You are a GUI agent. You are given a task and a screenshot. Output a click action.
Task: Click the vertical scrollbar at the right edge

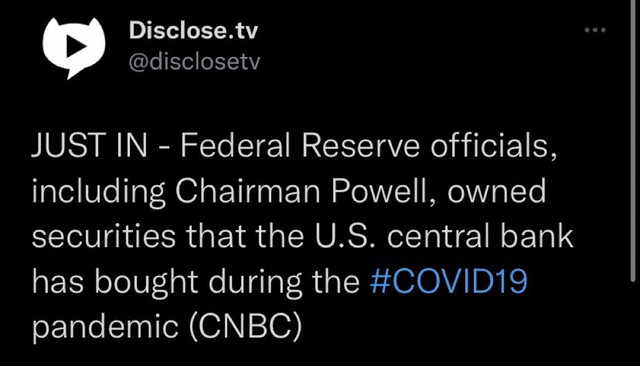click(x=633, y=141)
